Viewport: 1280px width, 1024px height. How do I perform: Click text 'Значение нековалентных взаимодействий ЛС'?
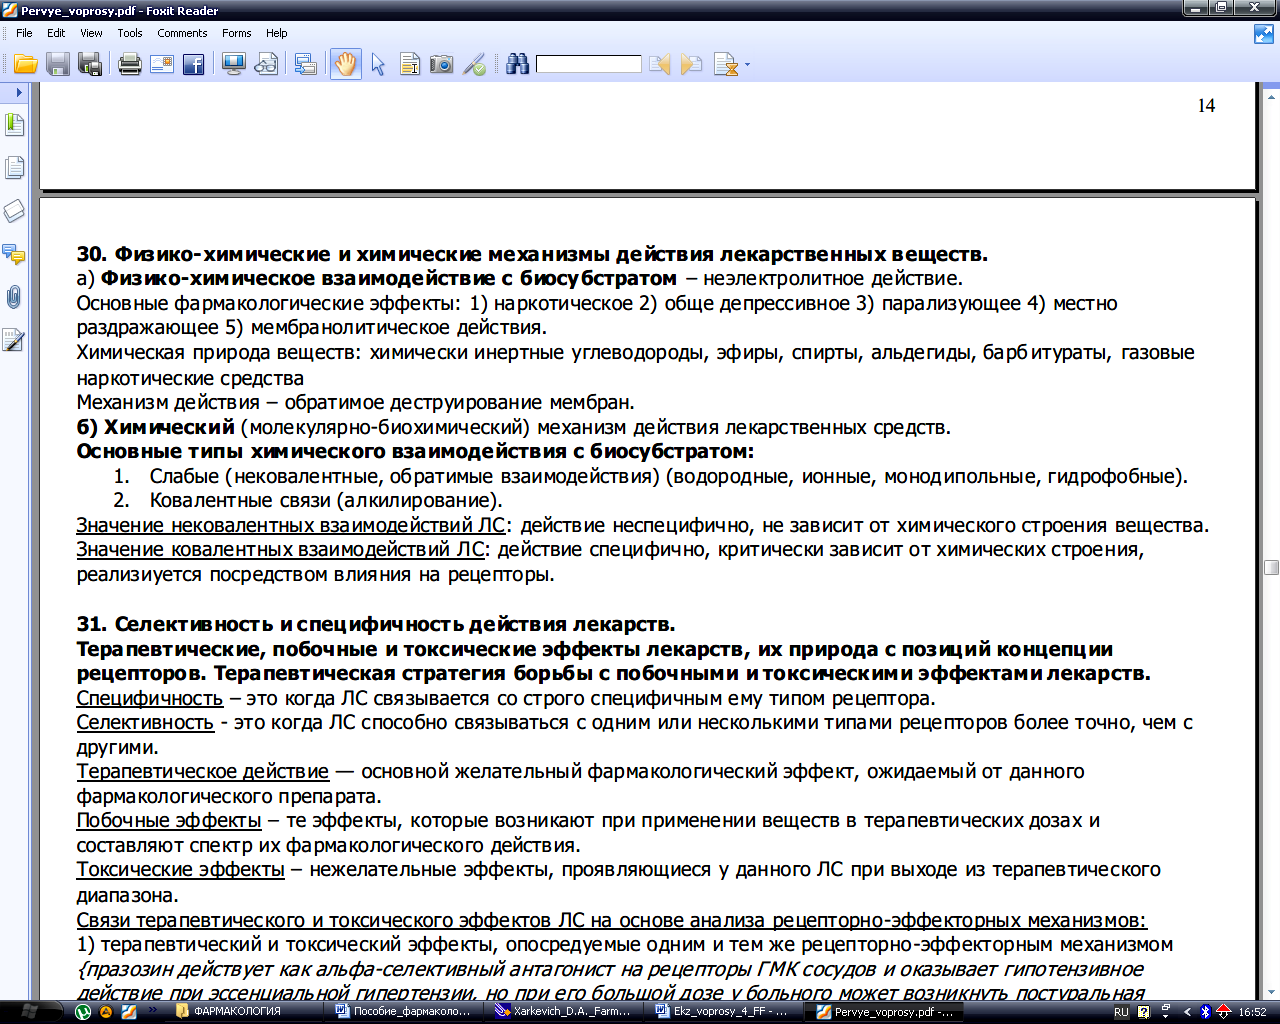pyautogui.click(x=291, y=526)
